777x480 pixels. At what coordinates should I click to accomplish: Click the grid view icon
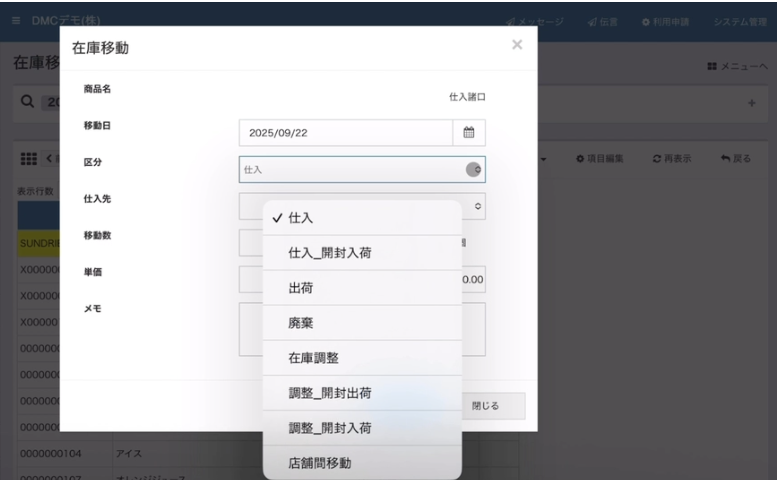coord(30,159)
